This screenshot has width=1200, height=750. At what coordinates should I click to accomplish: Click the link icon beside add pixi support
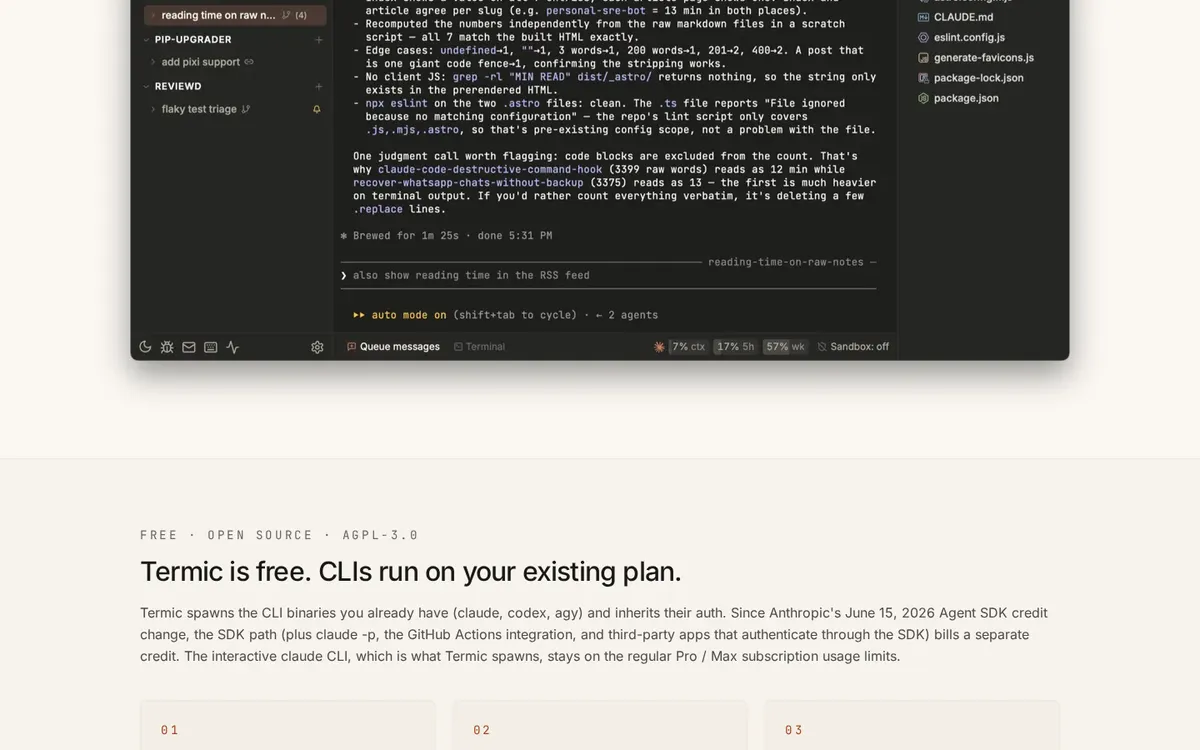249,62
